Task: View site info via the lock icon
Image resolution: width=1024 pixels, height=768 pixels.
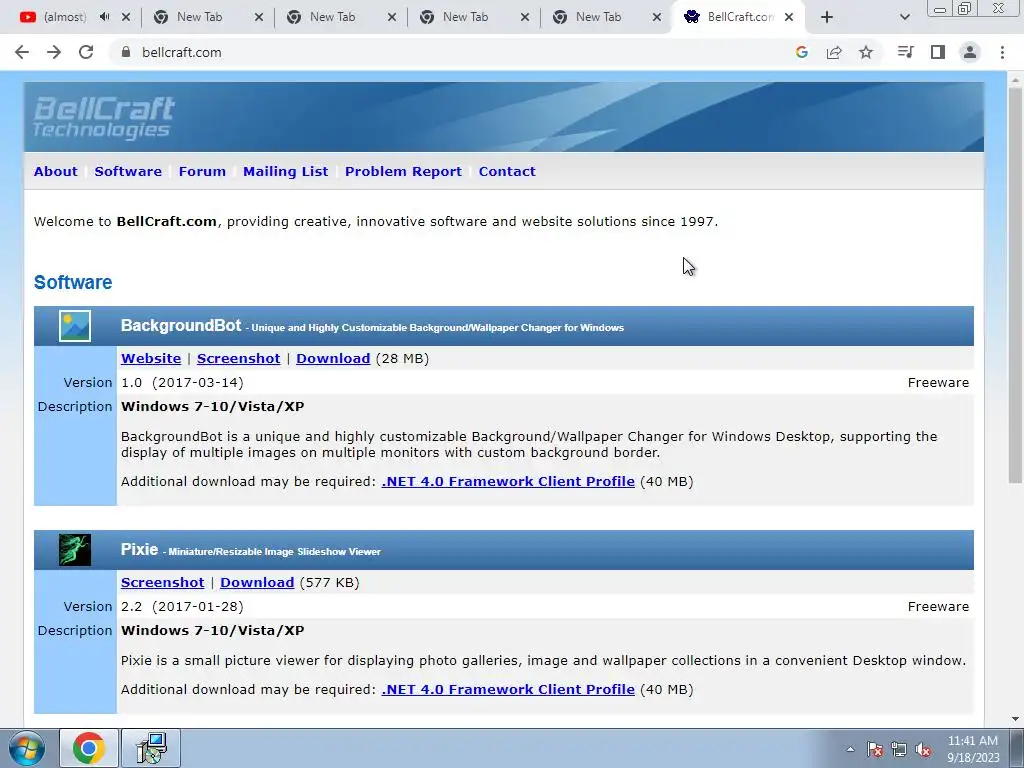Action: click(126, 52)
